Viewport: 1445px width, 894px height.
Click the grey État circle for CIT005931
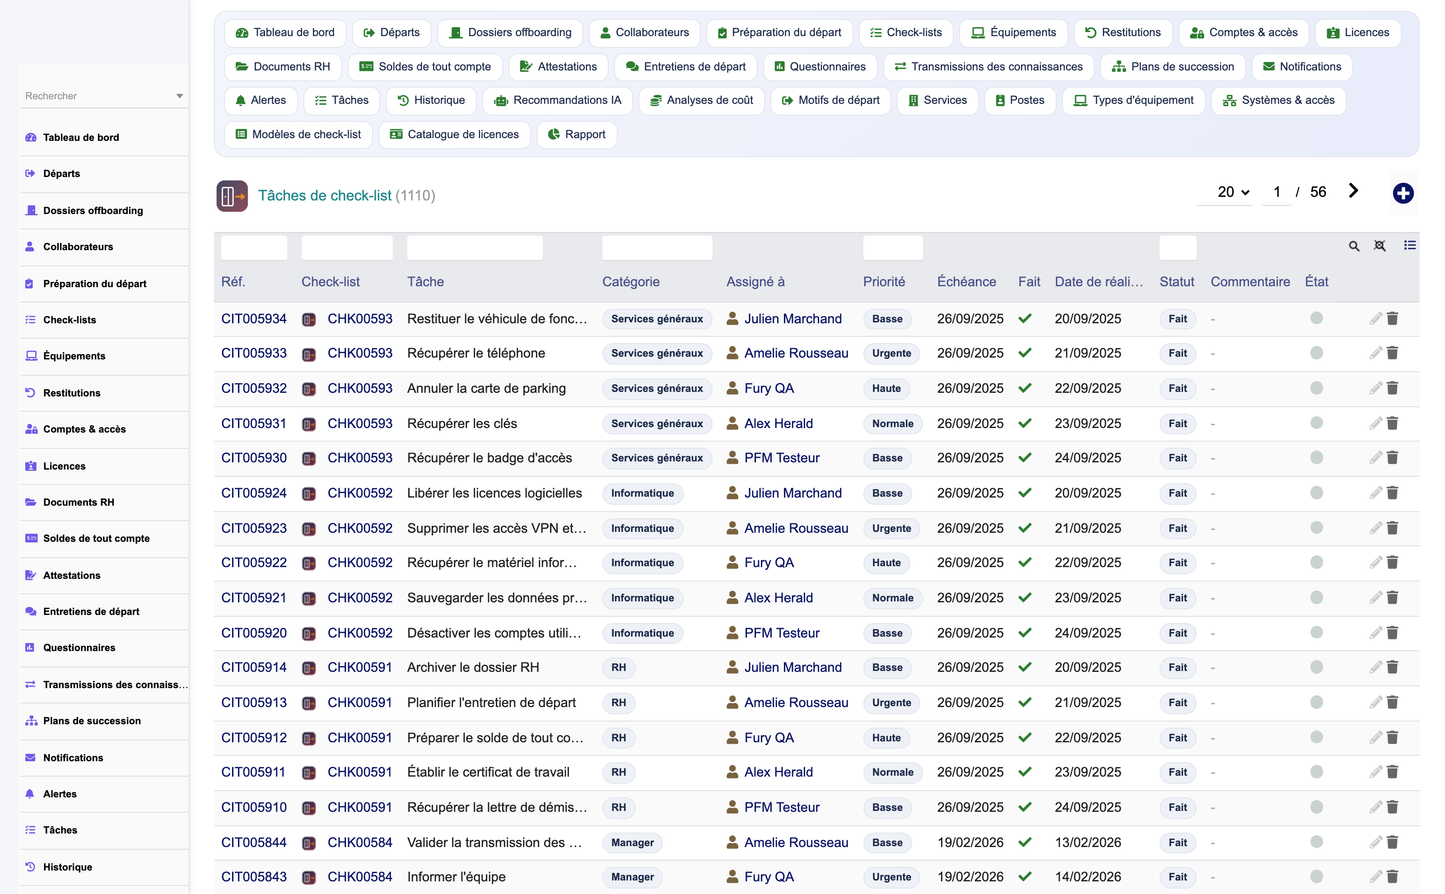point(1316,423)
